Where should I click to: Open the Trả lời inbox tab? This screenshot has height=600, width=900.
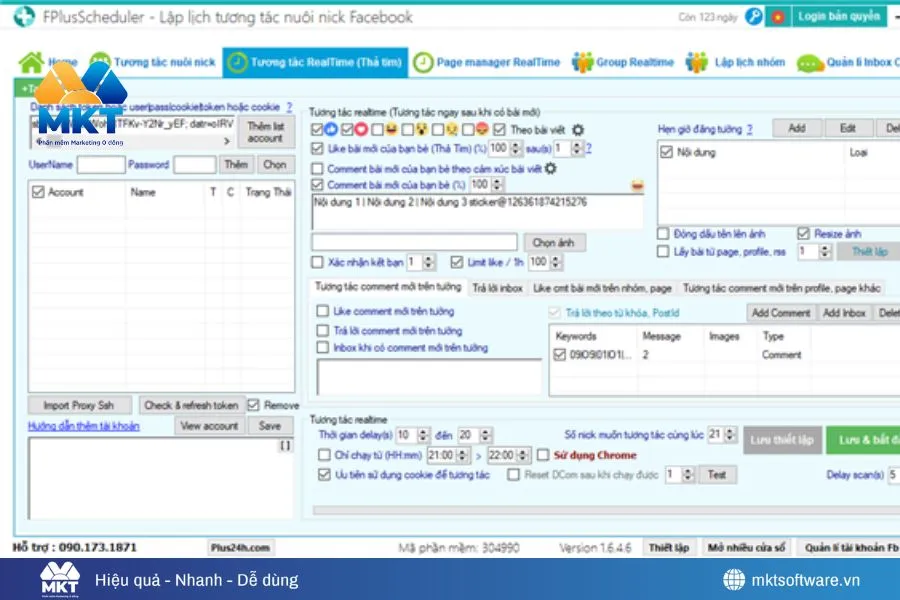pos(497,288)
